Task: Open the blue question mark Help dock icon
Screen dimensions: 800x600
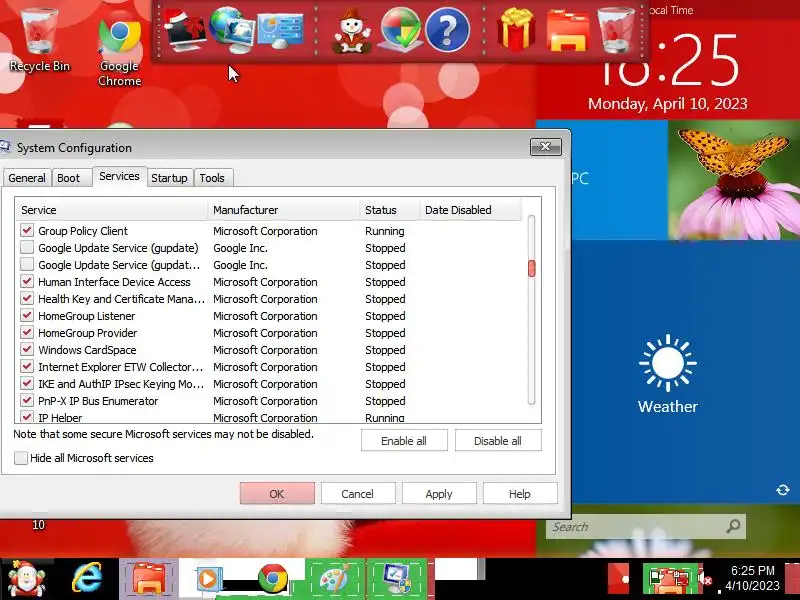Action: [447, 30]
